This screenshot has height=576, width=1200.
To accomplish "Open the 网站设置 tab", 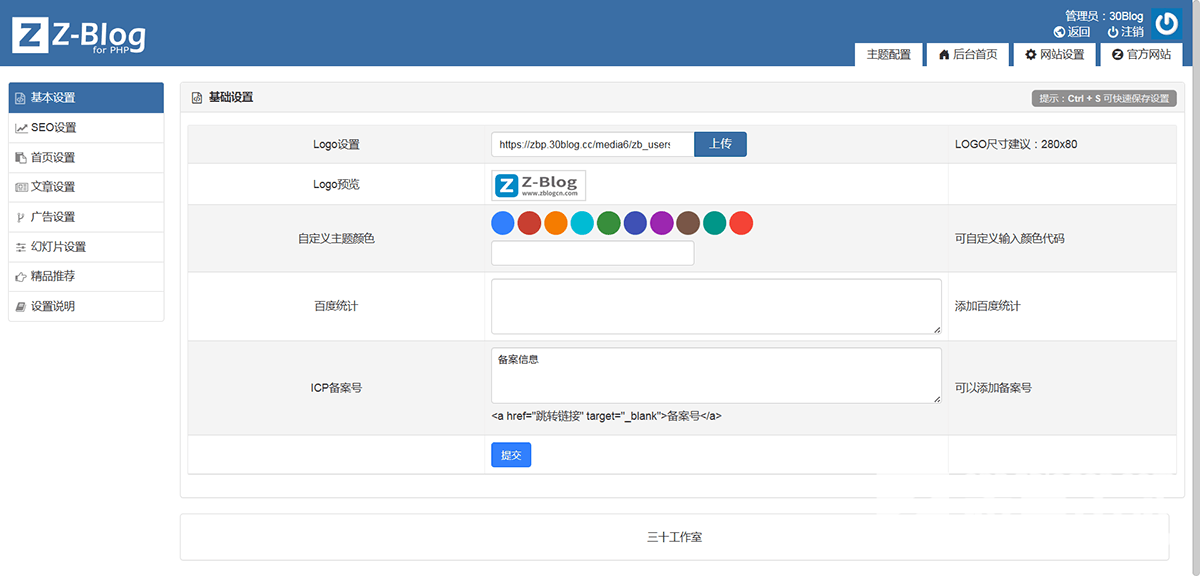I will (x=1054, y=55).
